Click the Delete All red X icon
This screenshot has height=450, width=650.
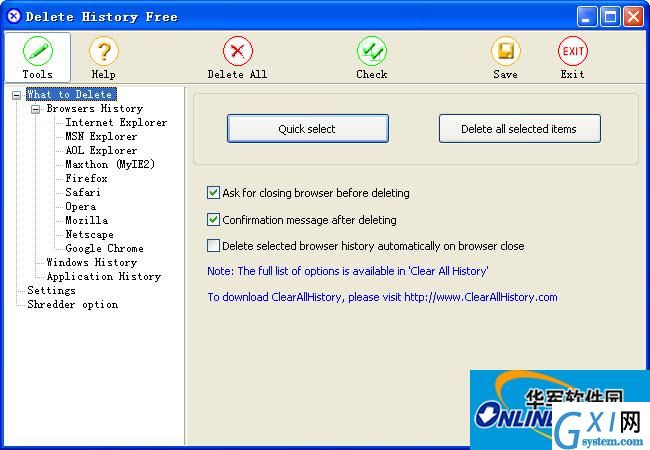tap(238, 51)
